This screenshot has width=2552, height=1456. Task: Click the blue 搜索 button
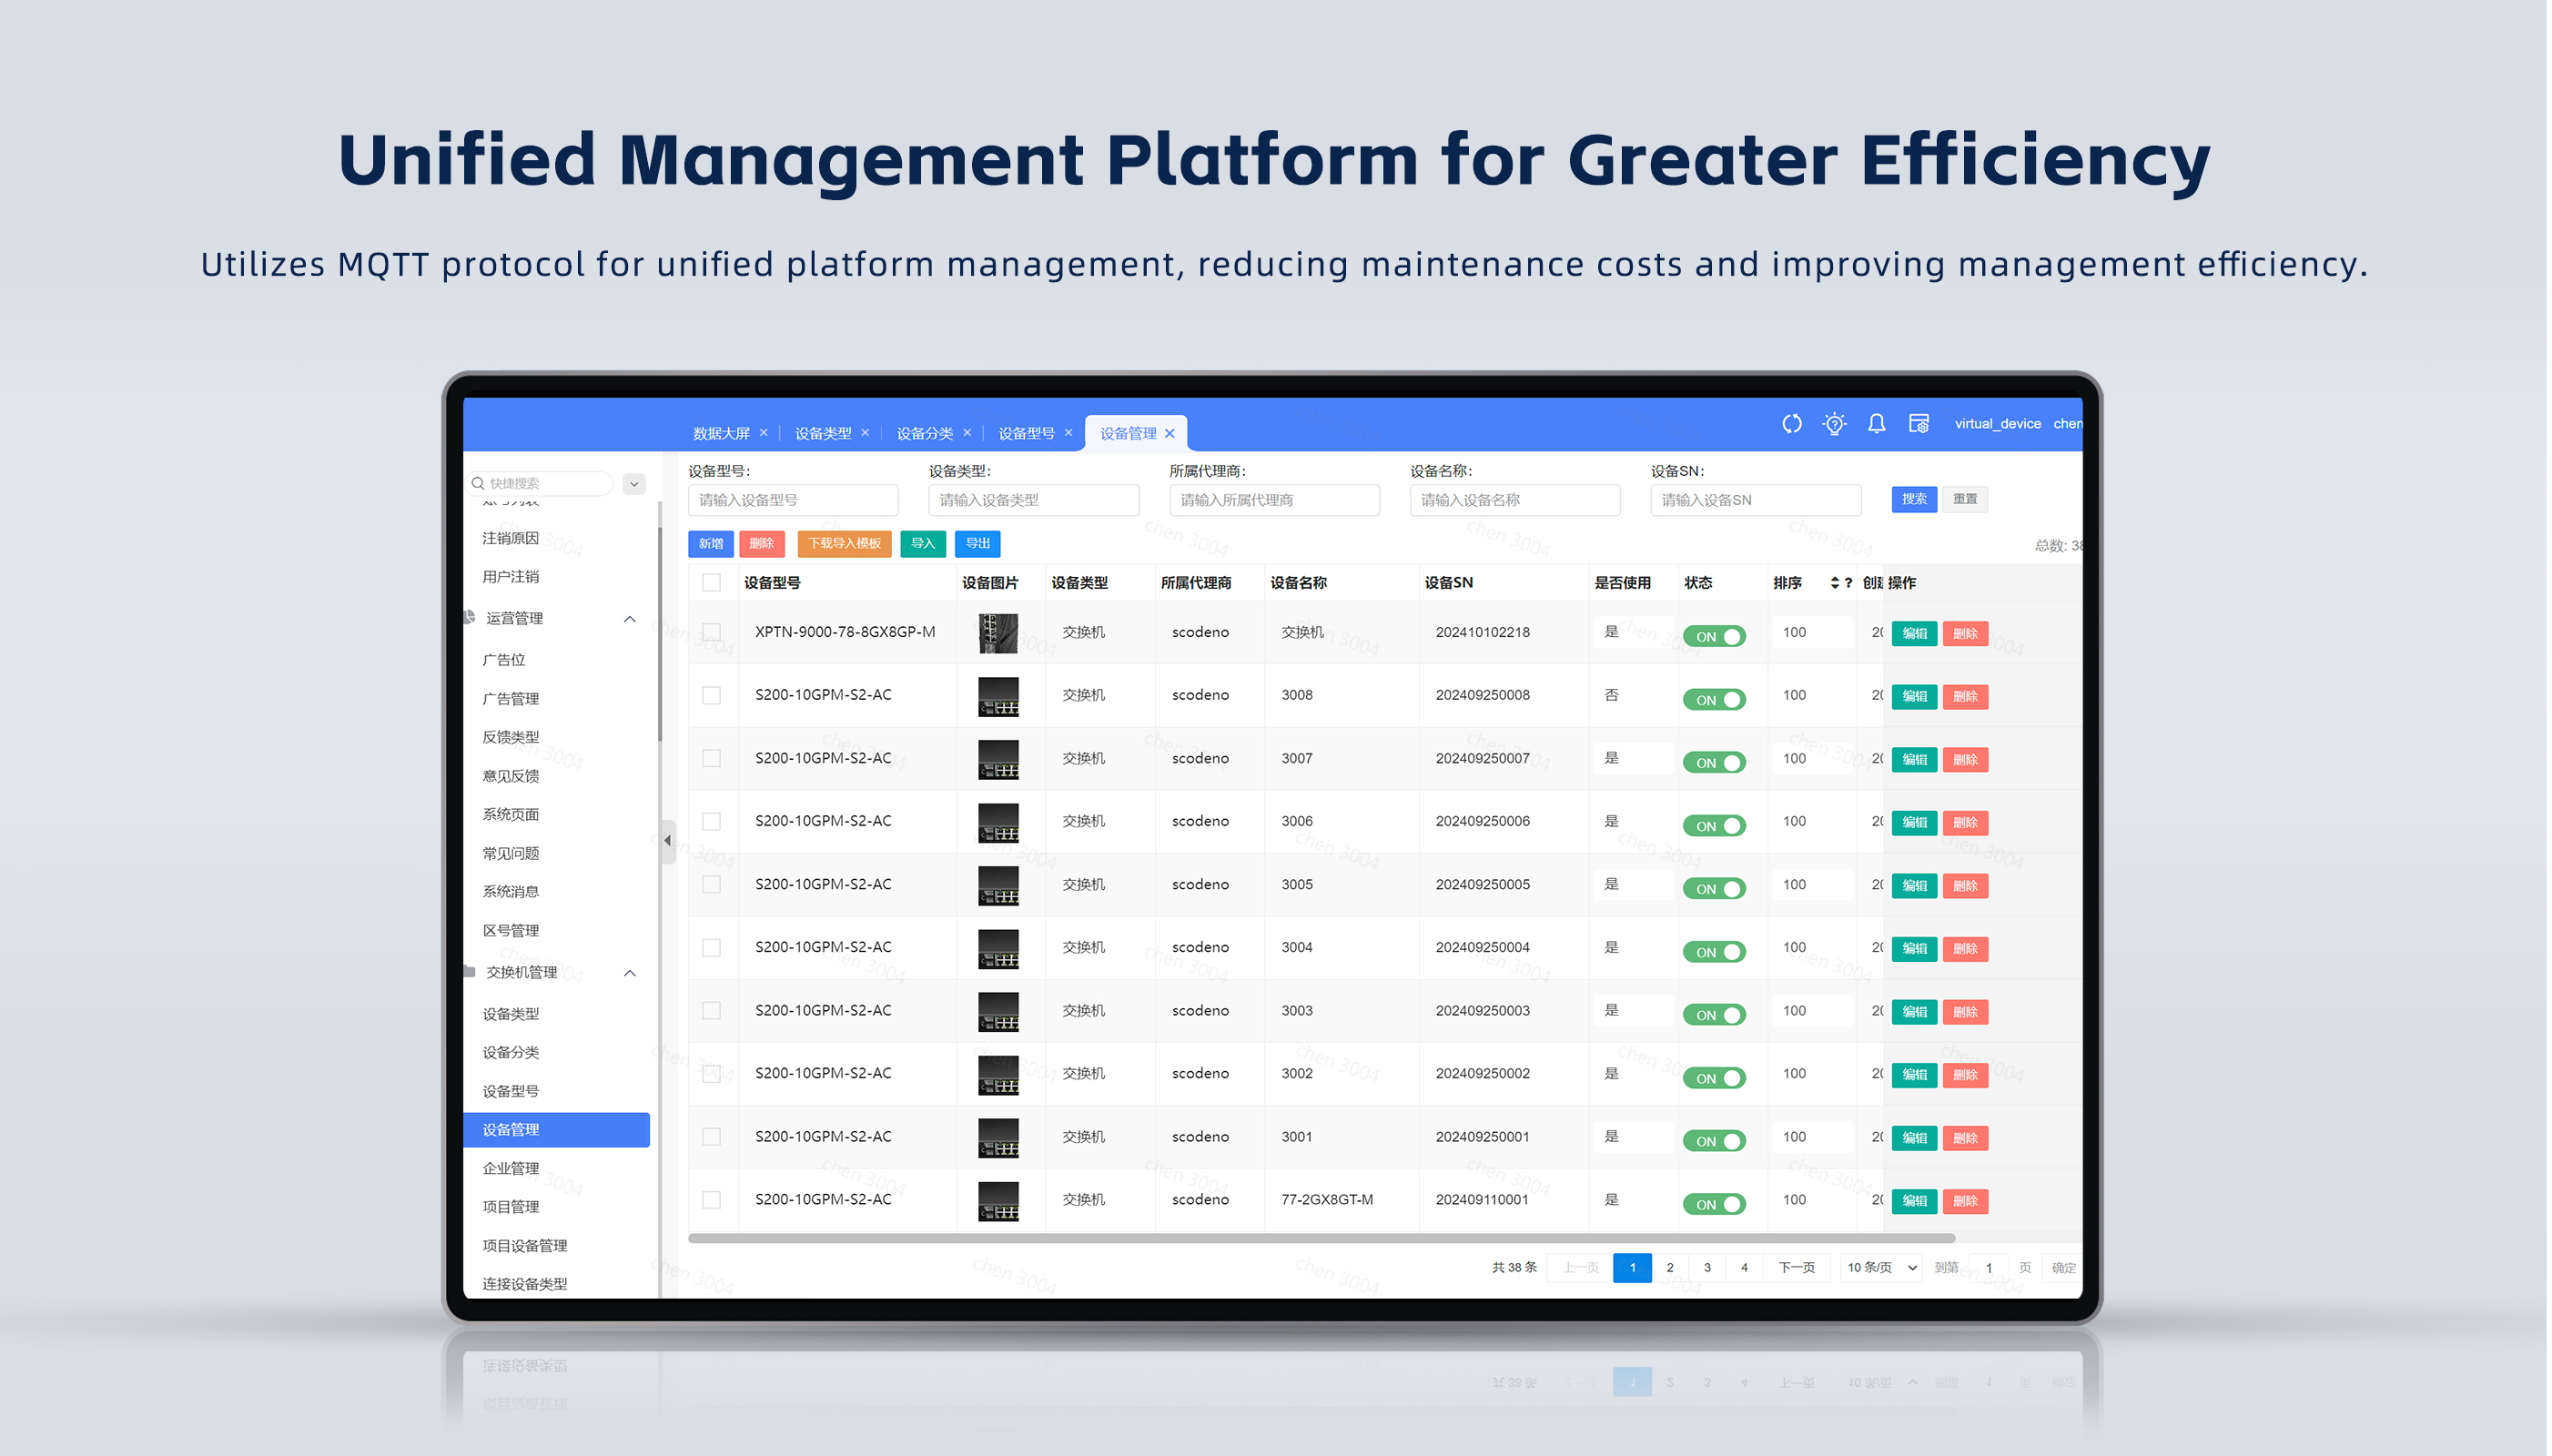[x=1913, y=499]
